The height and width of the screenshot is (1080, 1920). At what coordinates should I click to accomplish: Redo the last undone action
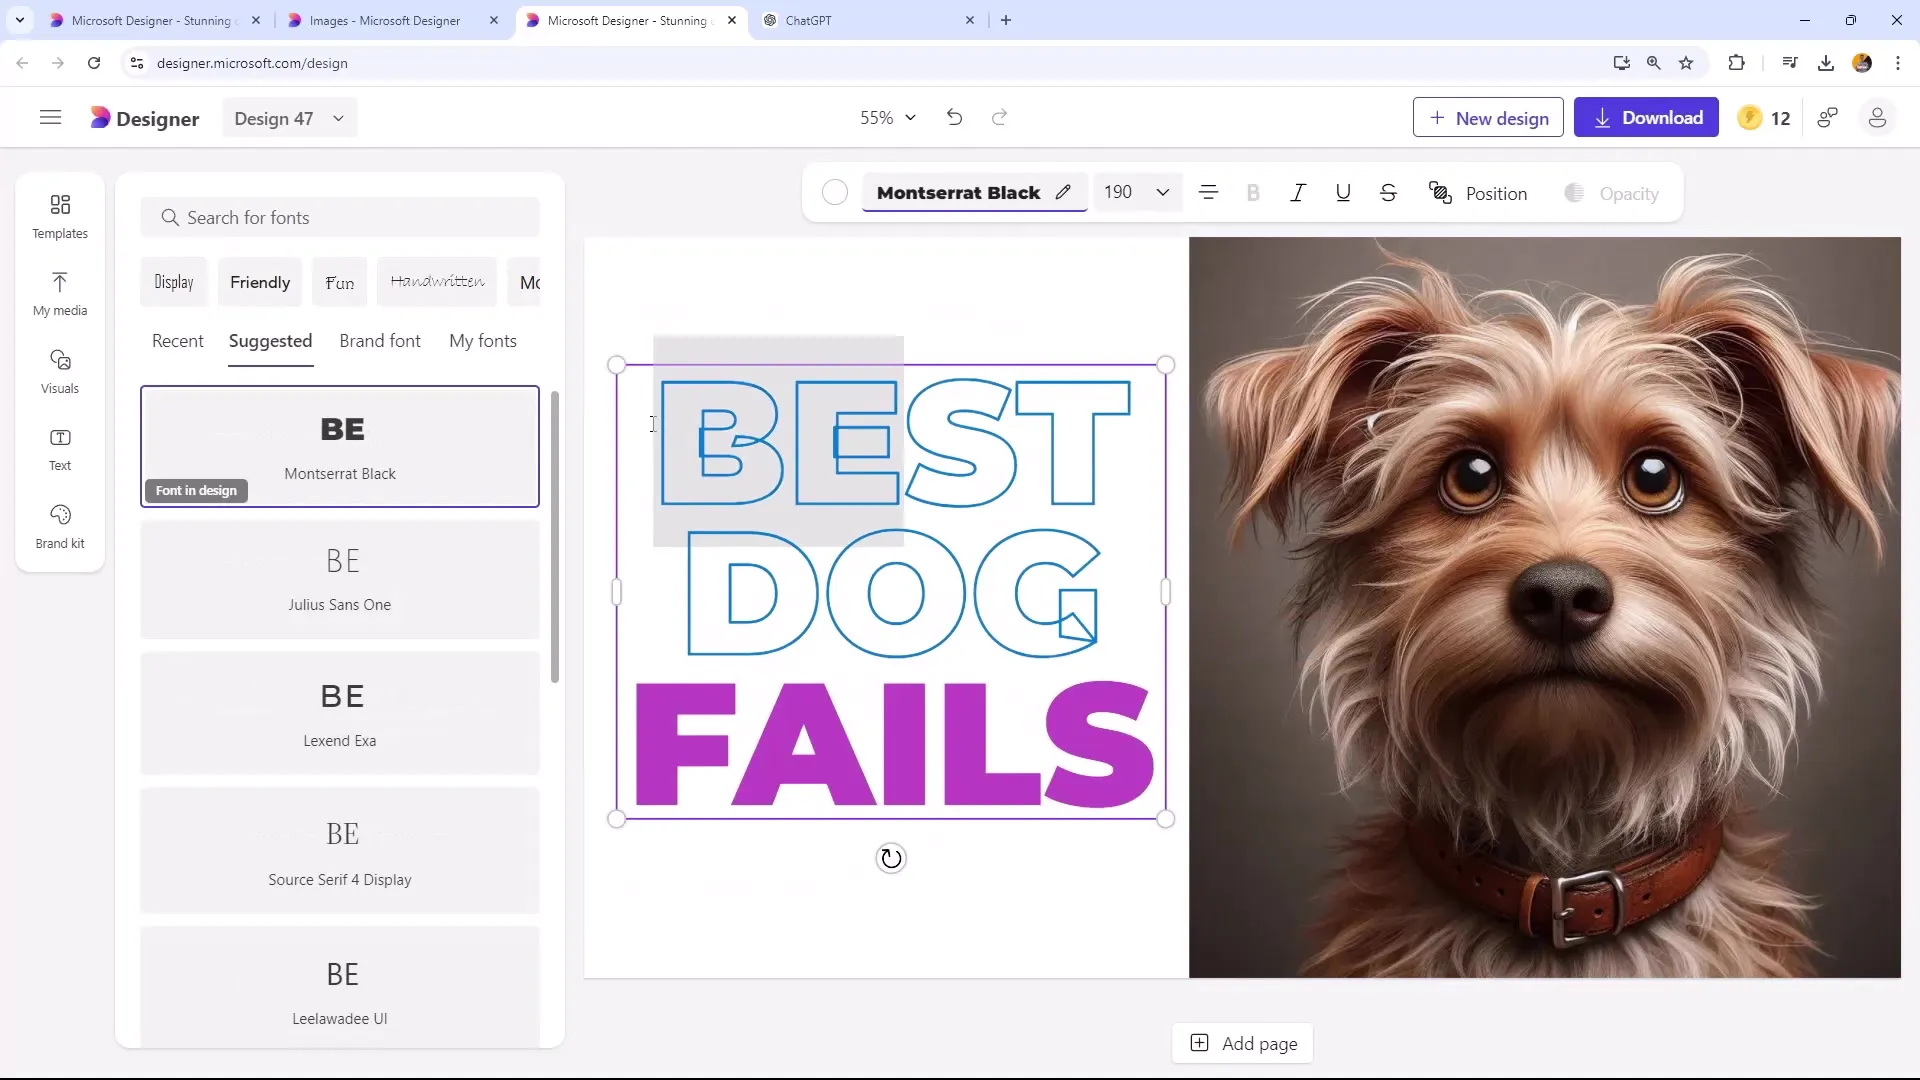(999, 118)
